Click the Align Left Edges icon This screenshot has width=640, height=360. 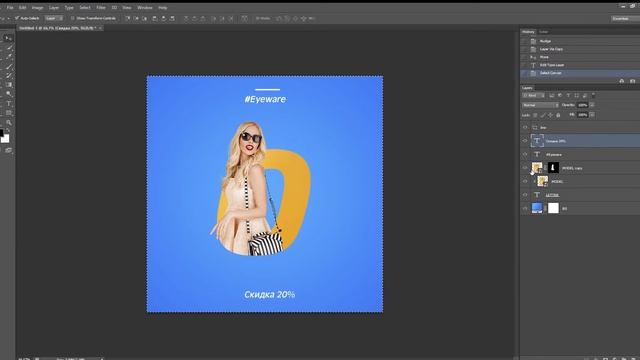(x=155, y=18)
